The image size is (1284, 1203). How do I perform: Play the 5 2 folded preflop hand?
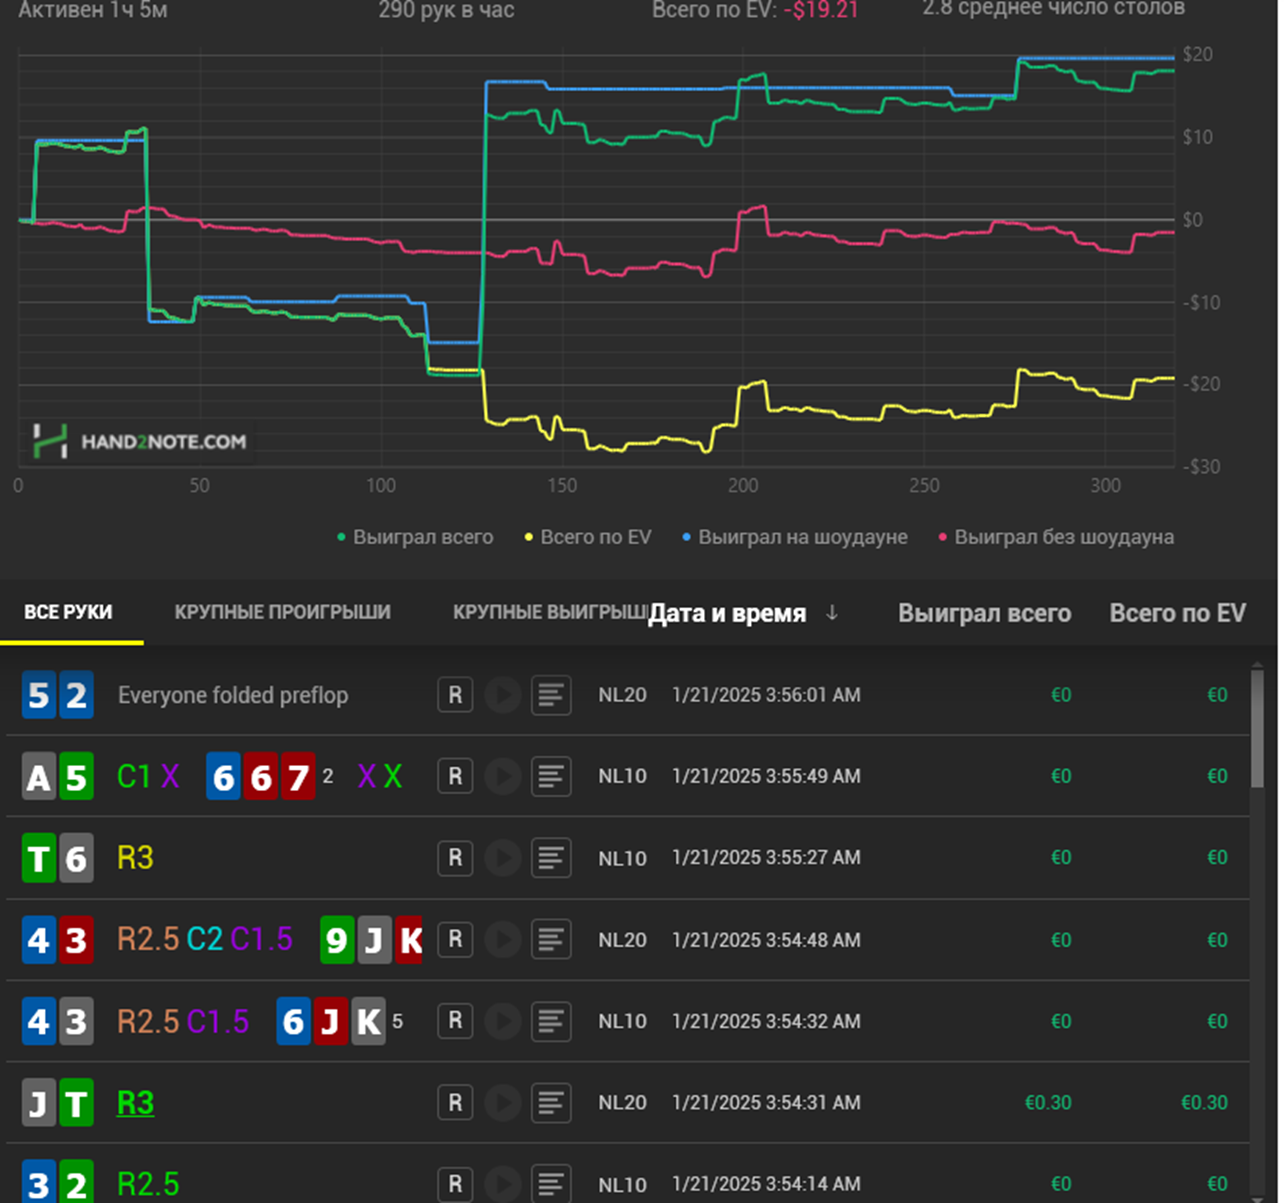tap(502, 695)
